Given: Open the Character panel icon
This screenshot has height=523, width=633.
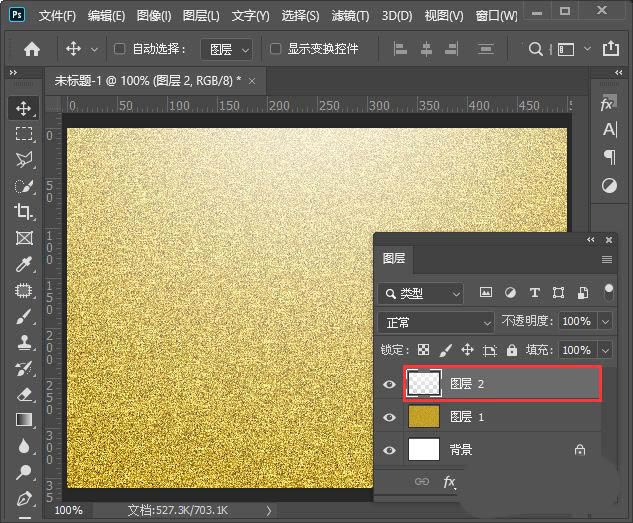Looking at the screenshot, I should (609, 130).
